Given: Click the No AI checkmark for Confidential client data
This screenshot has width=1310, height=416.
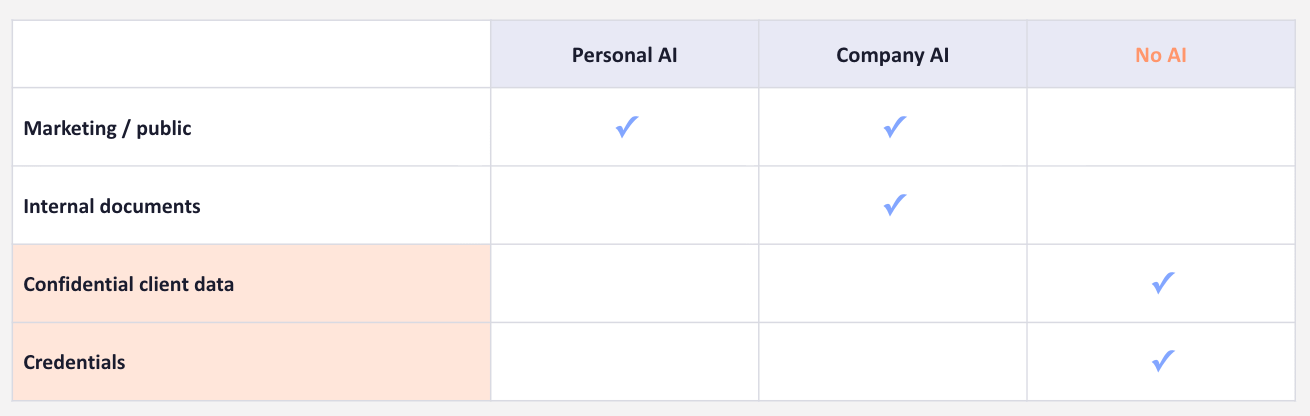Looking at the screenshot, I should point(1162,283).
